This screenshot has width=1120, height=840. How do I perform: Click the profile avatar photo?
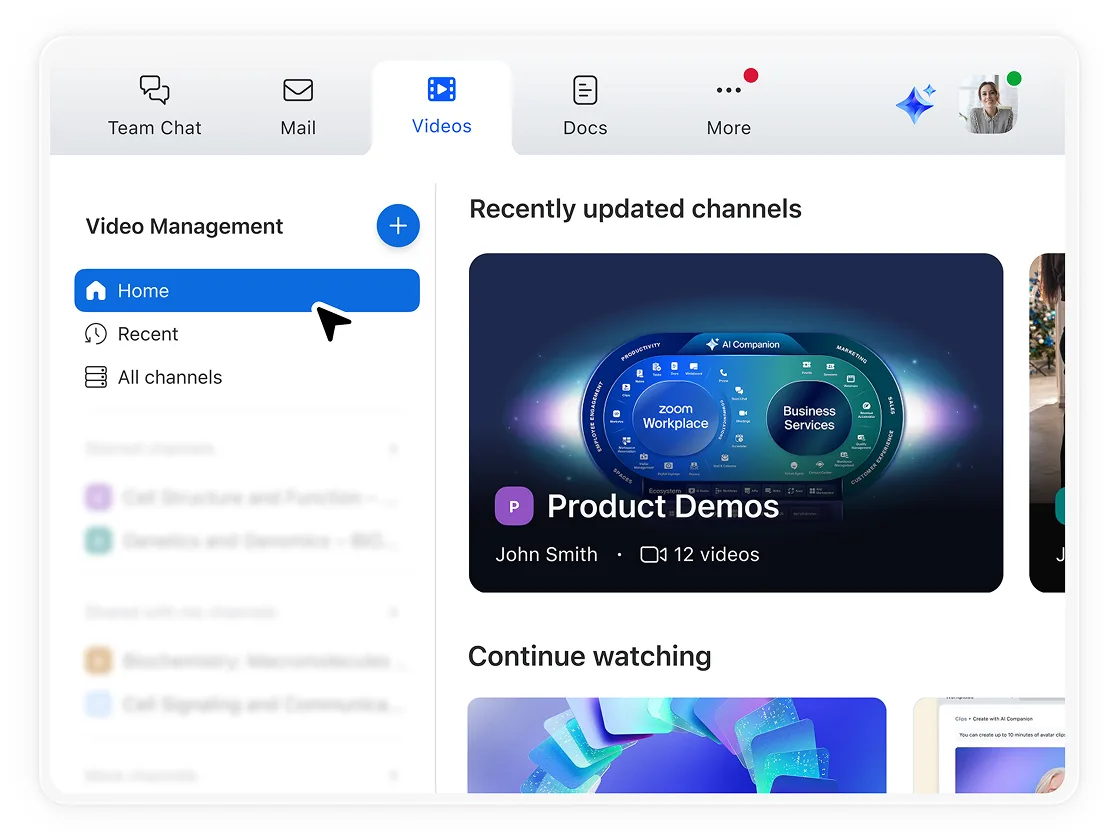[x=987, y=105]
